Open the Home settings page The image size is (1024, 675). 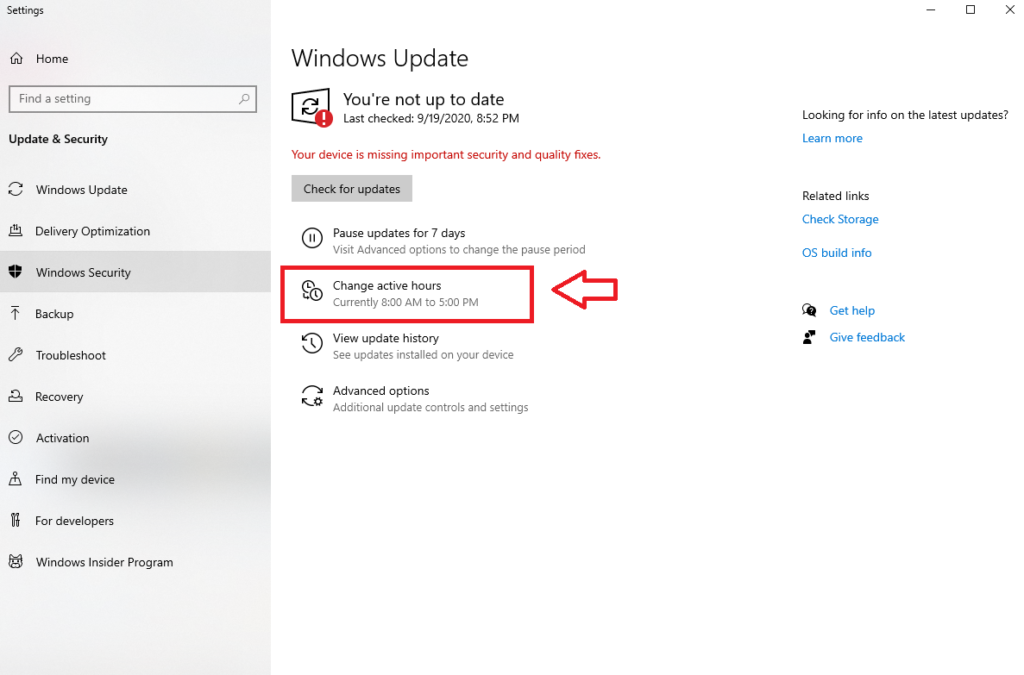pyautogui.click(x=135, y=59)
